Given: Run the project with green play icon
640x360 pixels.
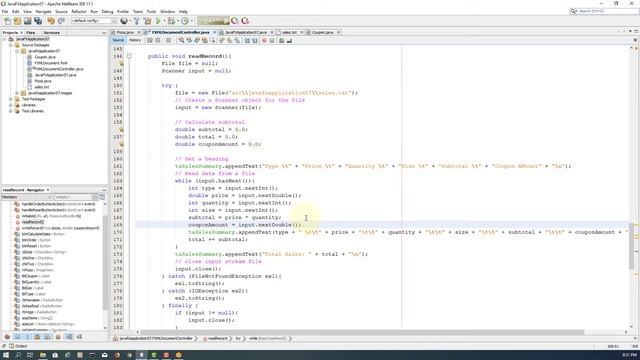Looking at the screenshot, I should (158, 21).
